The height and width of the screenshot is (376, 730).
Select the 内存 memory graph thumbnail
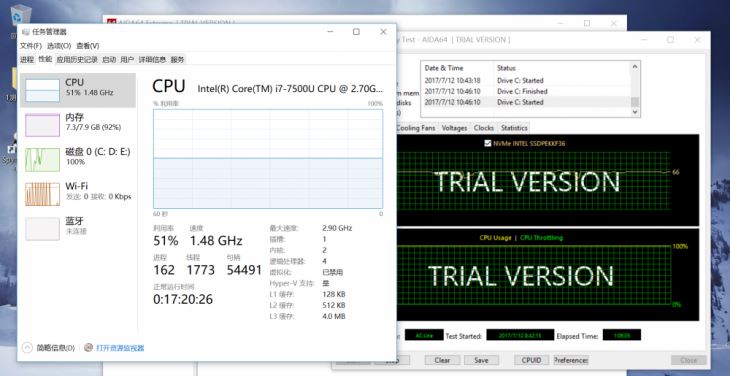(x=42, y=125)
